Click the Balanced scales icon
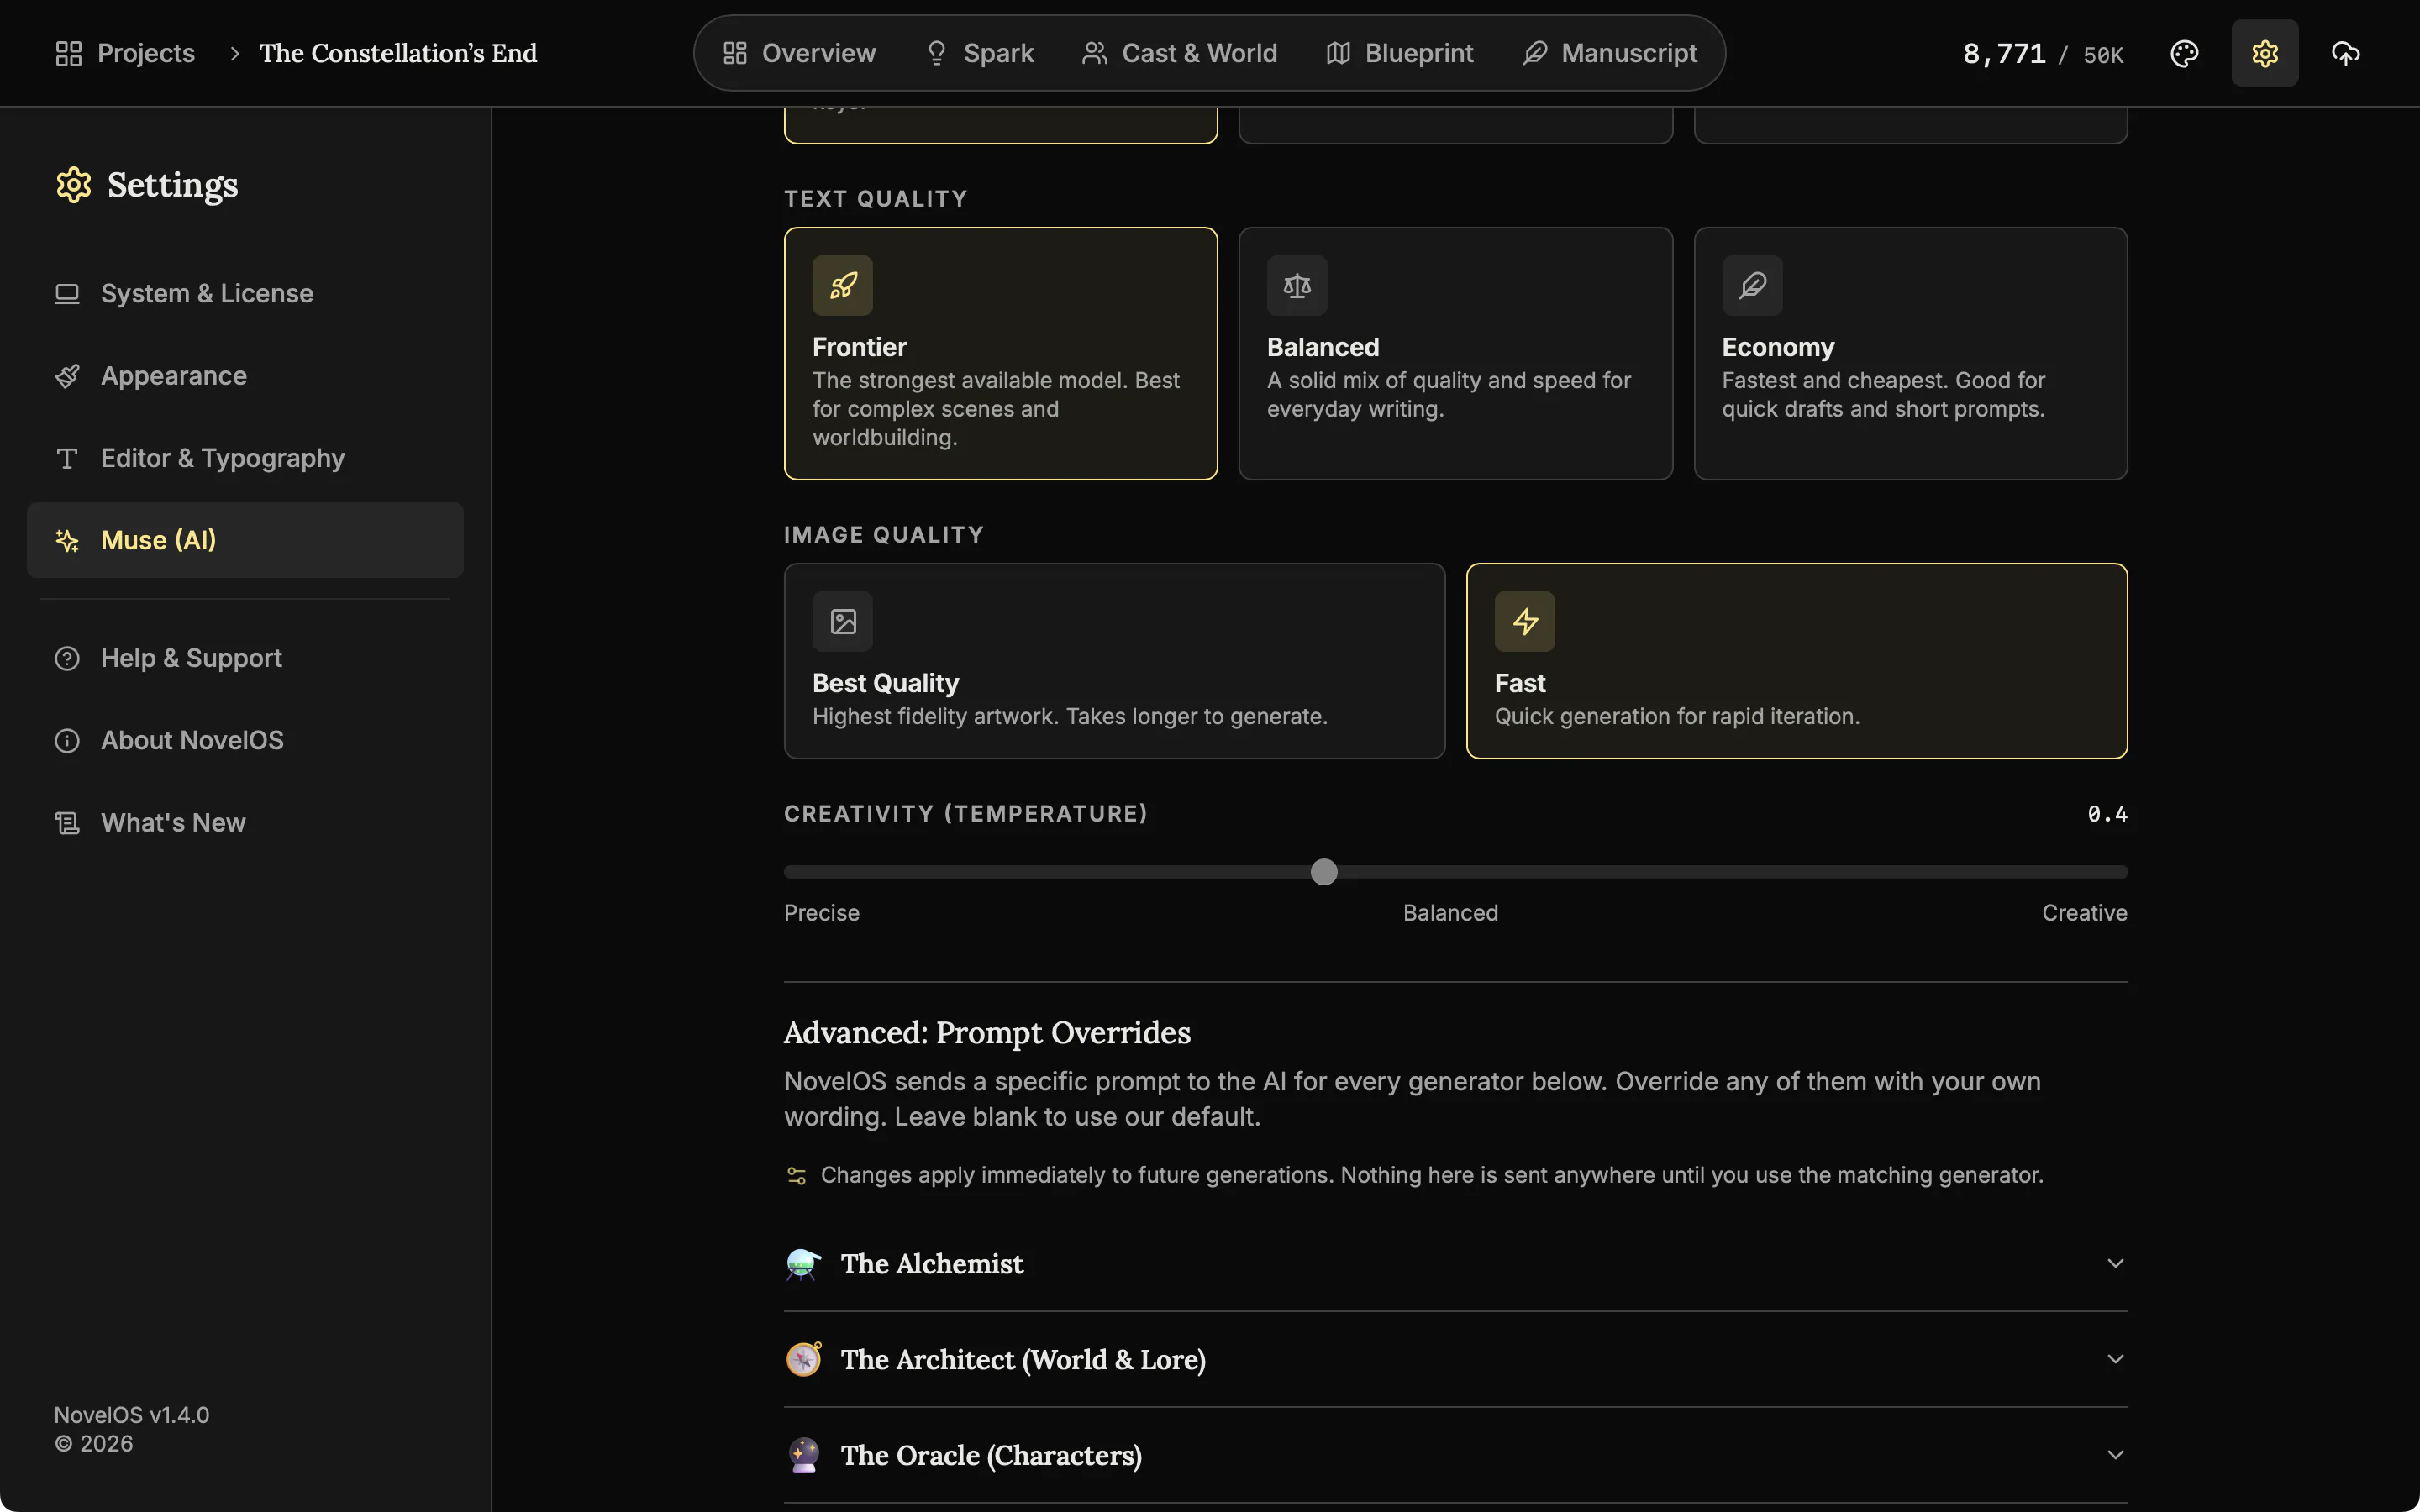 (1297, 286)
